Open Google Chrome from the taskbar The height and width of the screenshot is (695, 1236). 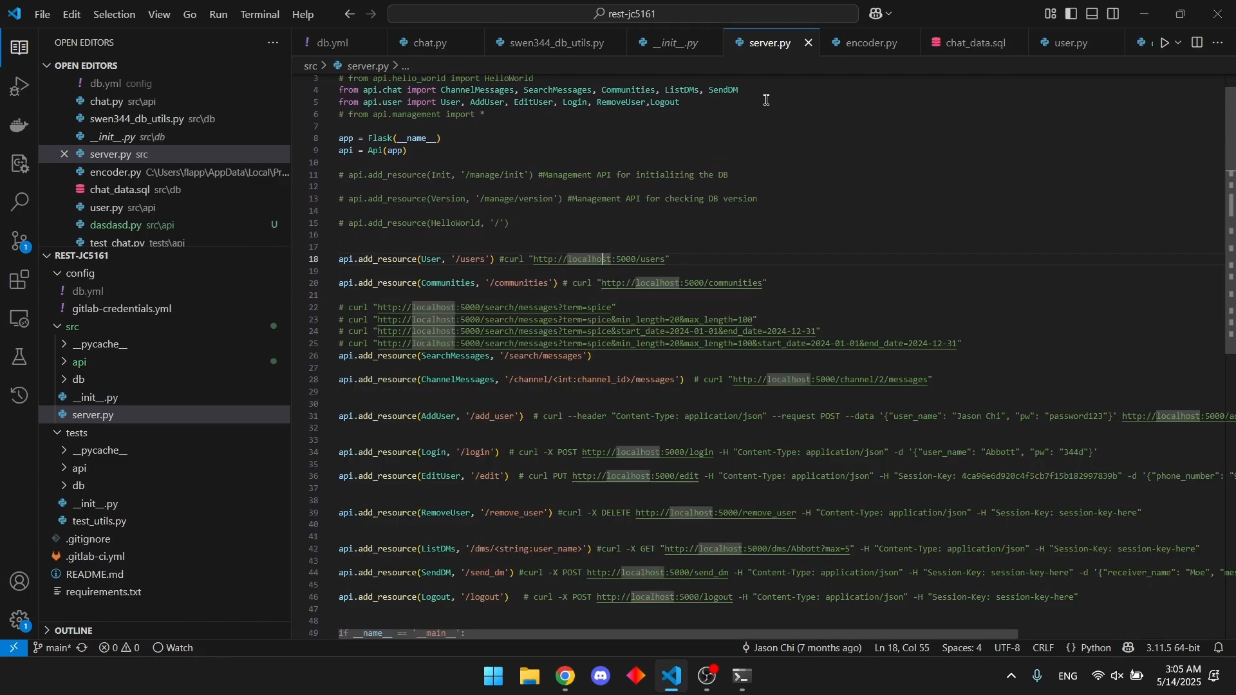coord(565,676)
